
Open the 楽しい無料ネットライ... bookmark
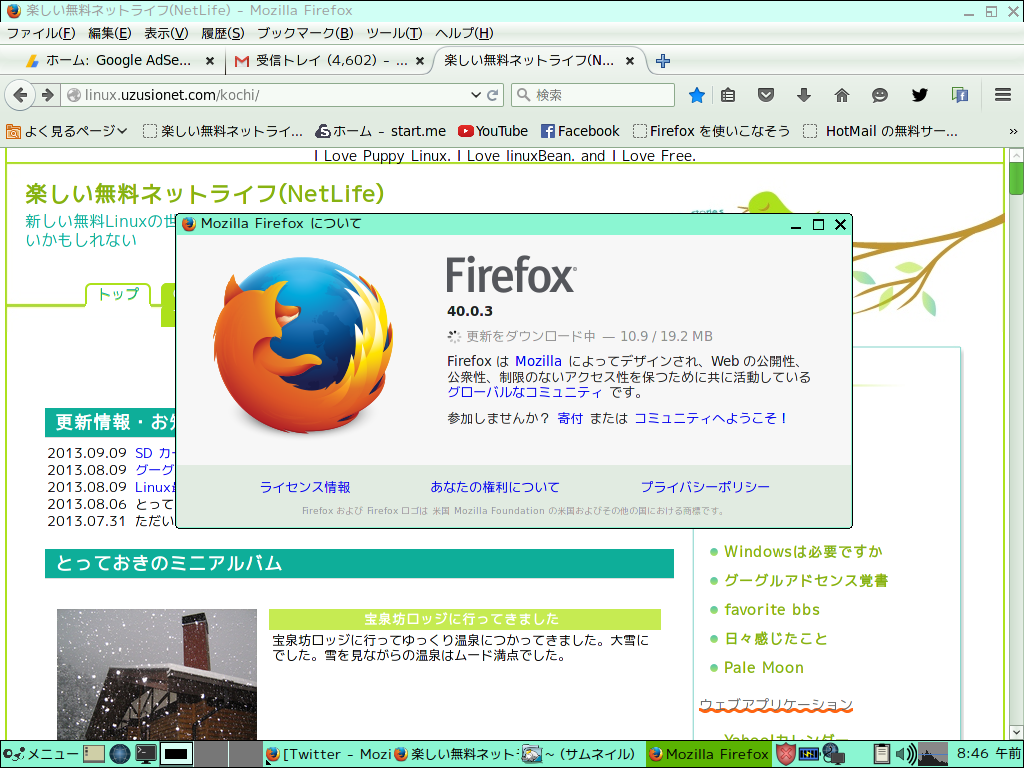(223, 131)
